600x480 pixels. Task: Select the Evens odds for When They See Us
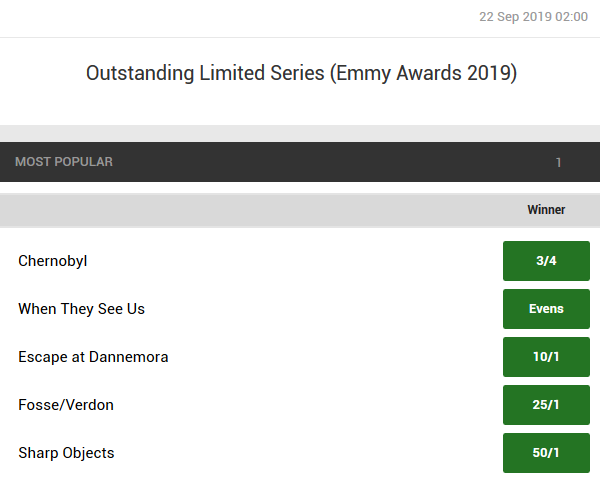pyautogui.click(x=546, y=309)
